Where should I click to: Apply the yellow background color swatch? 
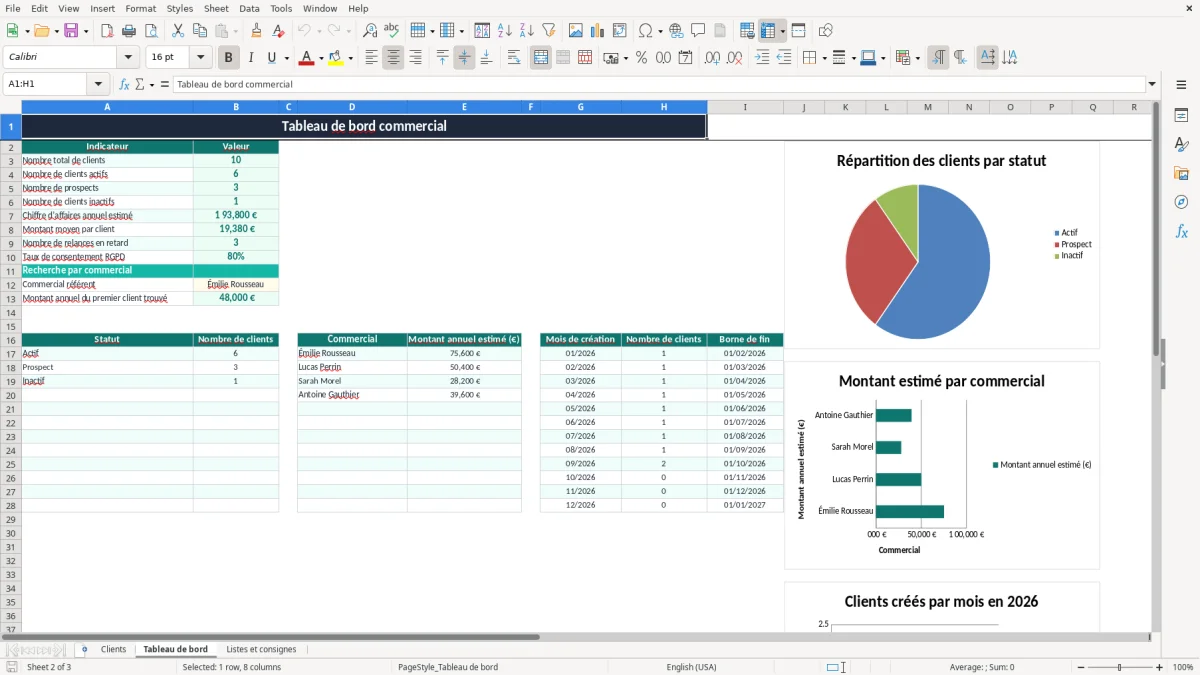(x=336, y=58)
